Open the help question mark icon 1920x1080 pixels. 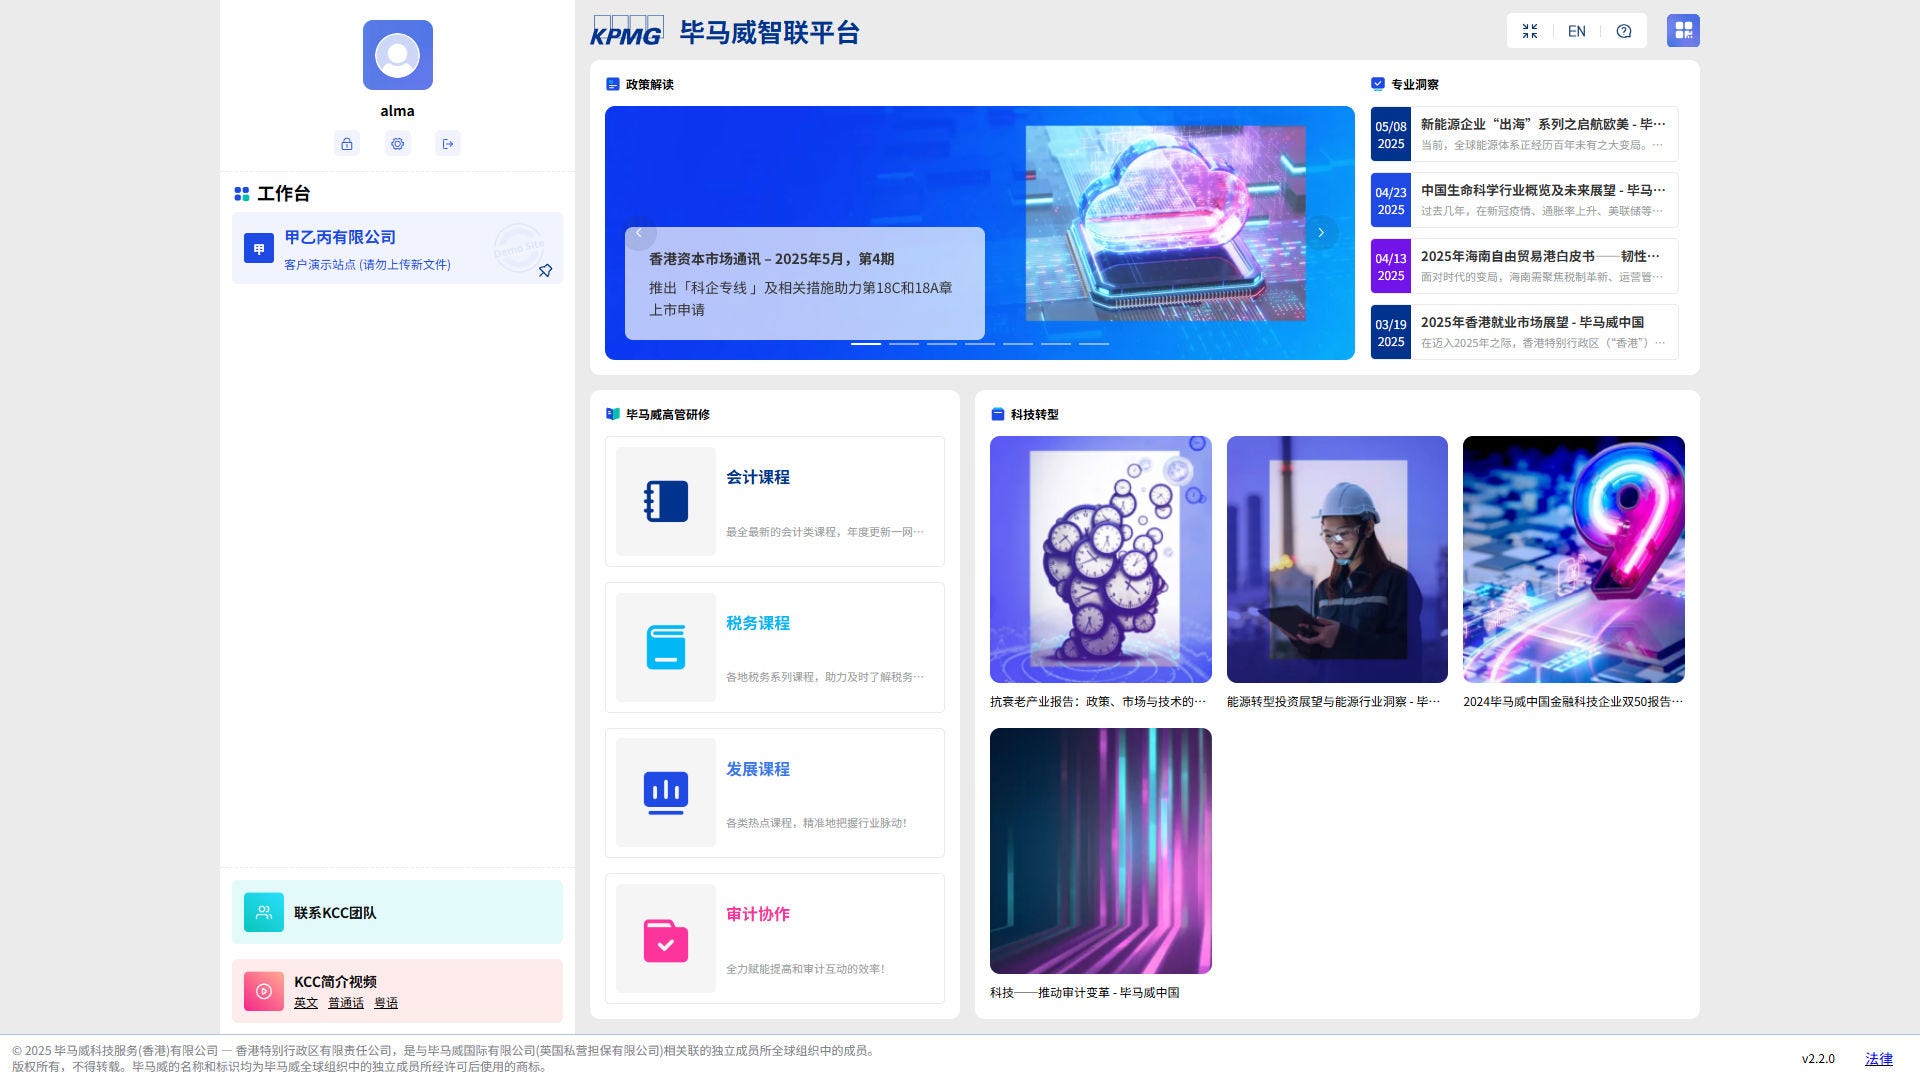(1624, 31)
